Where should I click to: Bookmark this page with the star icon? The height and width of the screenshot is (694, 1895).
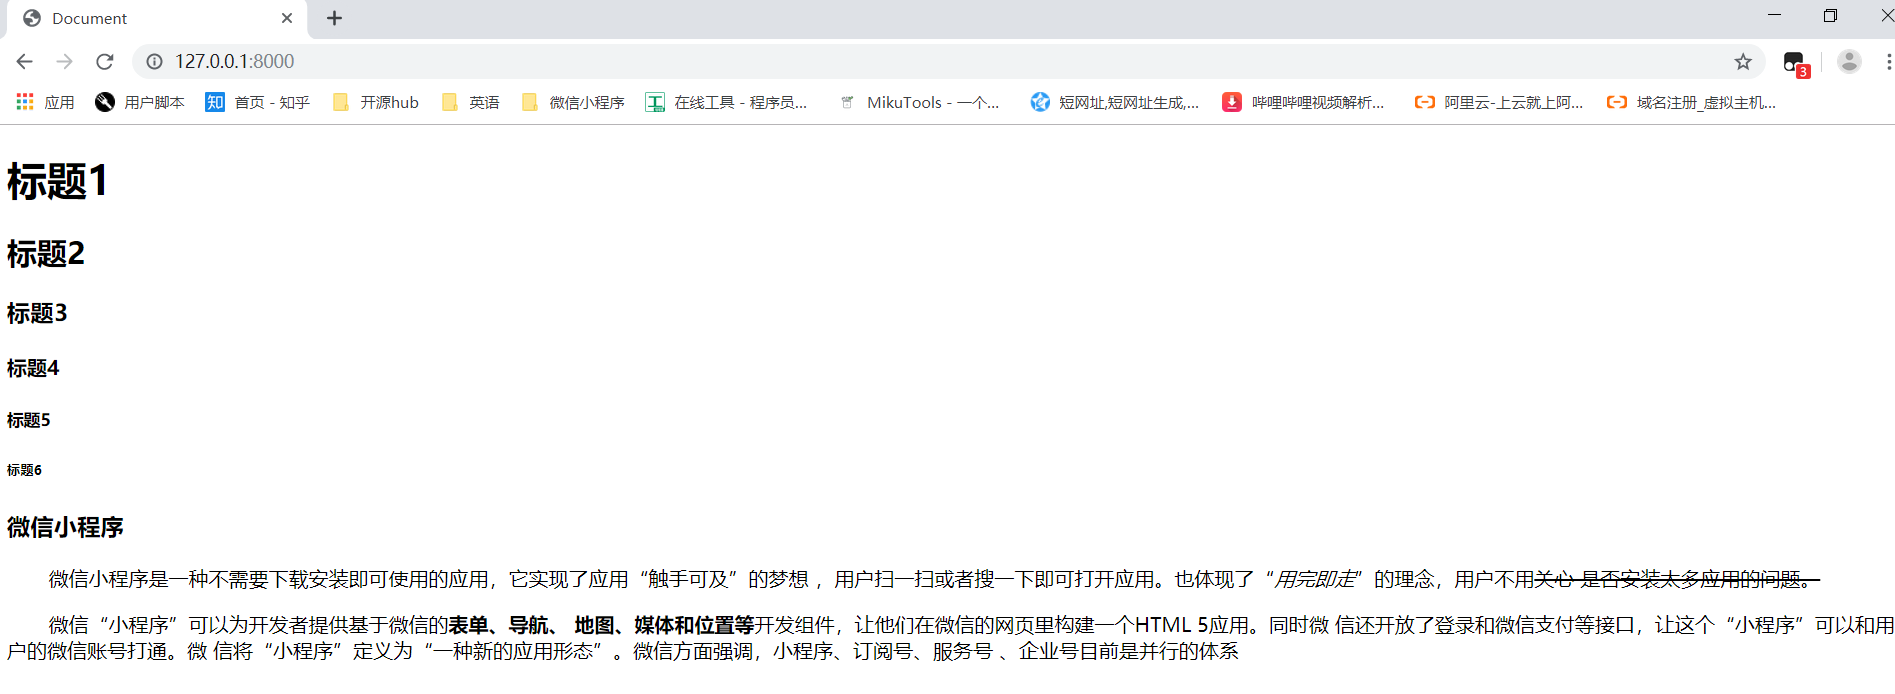[1743, 61]
